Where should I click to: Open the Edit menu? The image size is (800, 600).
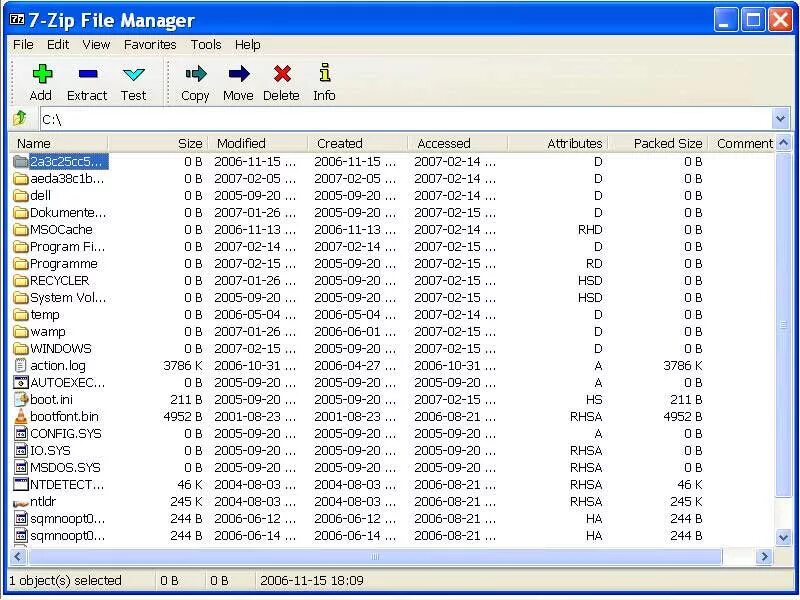pos(58,45)
